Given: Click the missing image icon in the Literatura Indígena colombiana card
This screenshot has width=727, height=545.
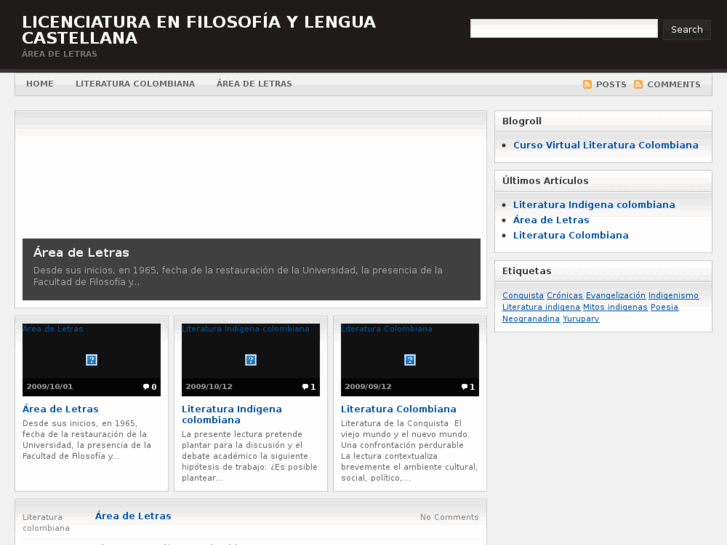Looking at the screenshot, I should [x=250, y=360].
